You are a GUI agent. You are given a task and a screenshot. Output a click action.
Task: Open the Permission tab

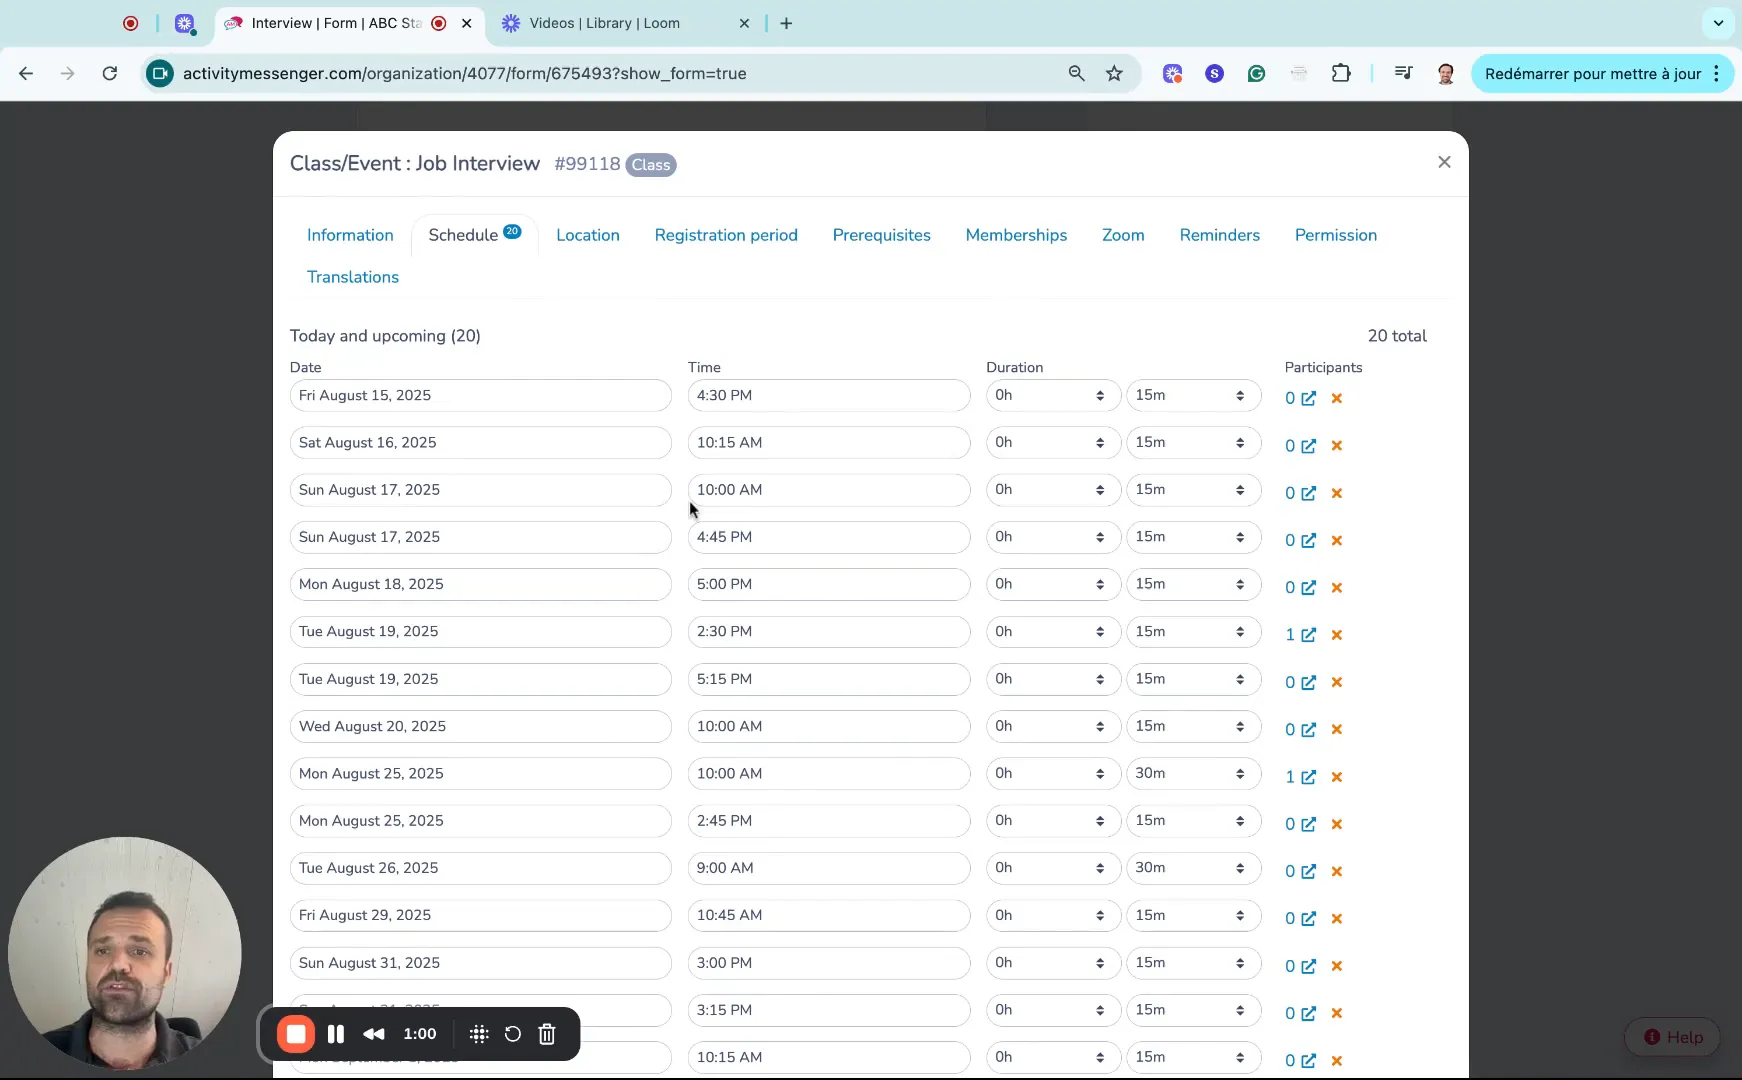[1335, 235]
